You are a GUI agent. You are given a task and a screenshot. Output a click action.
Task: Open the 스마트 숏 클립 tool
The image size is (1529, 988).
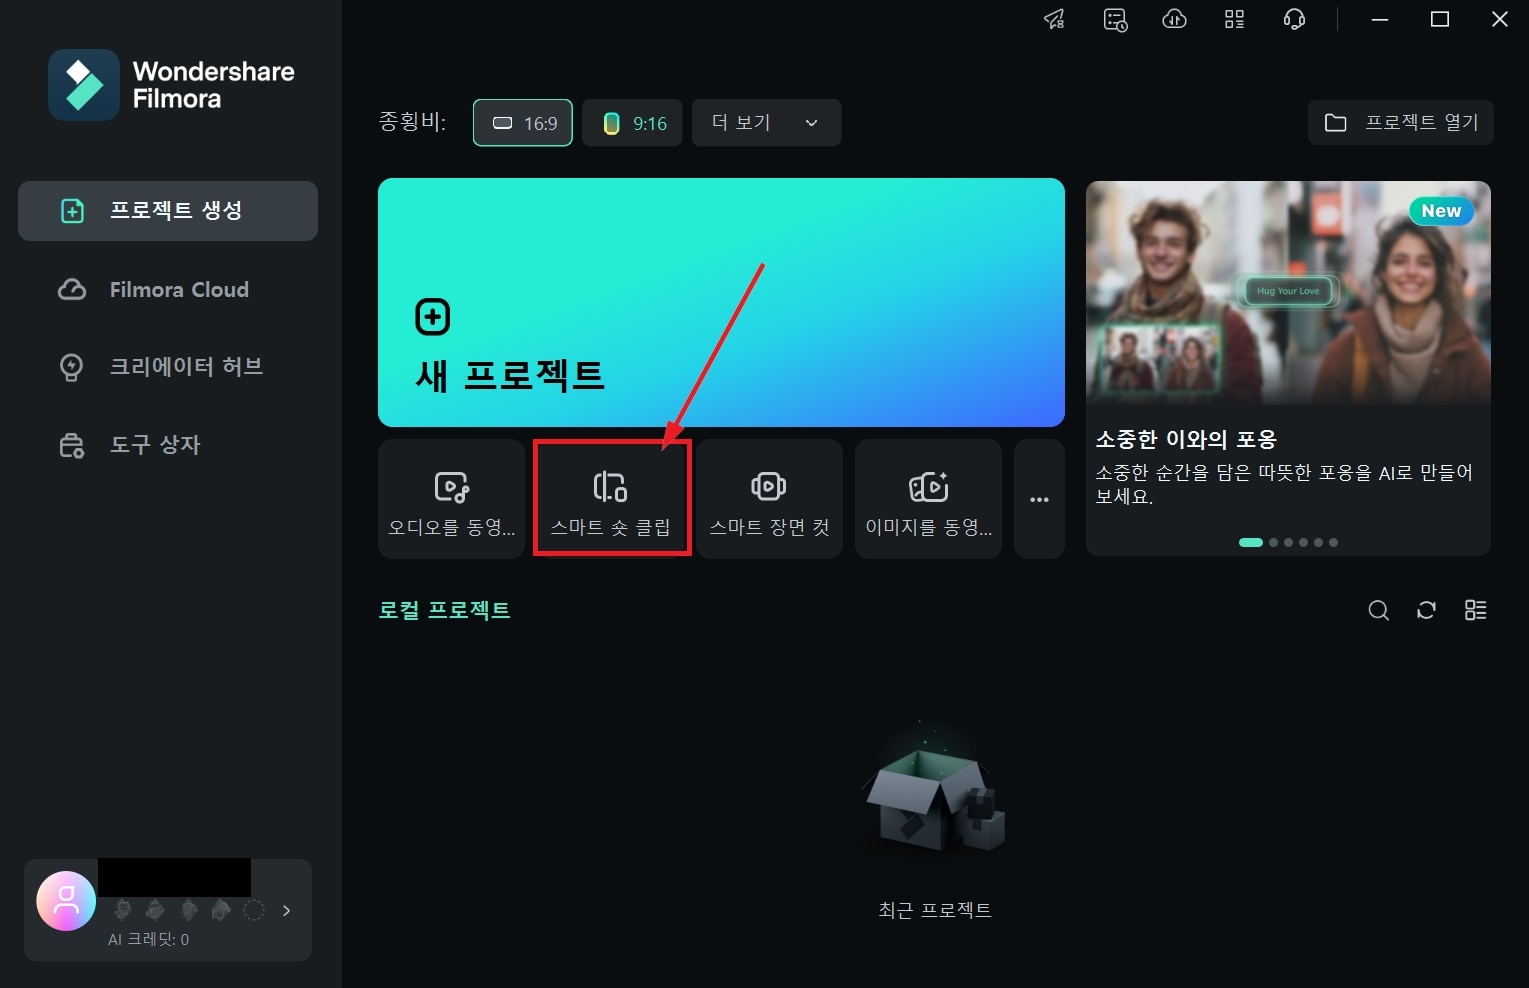tap(611, 499)
